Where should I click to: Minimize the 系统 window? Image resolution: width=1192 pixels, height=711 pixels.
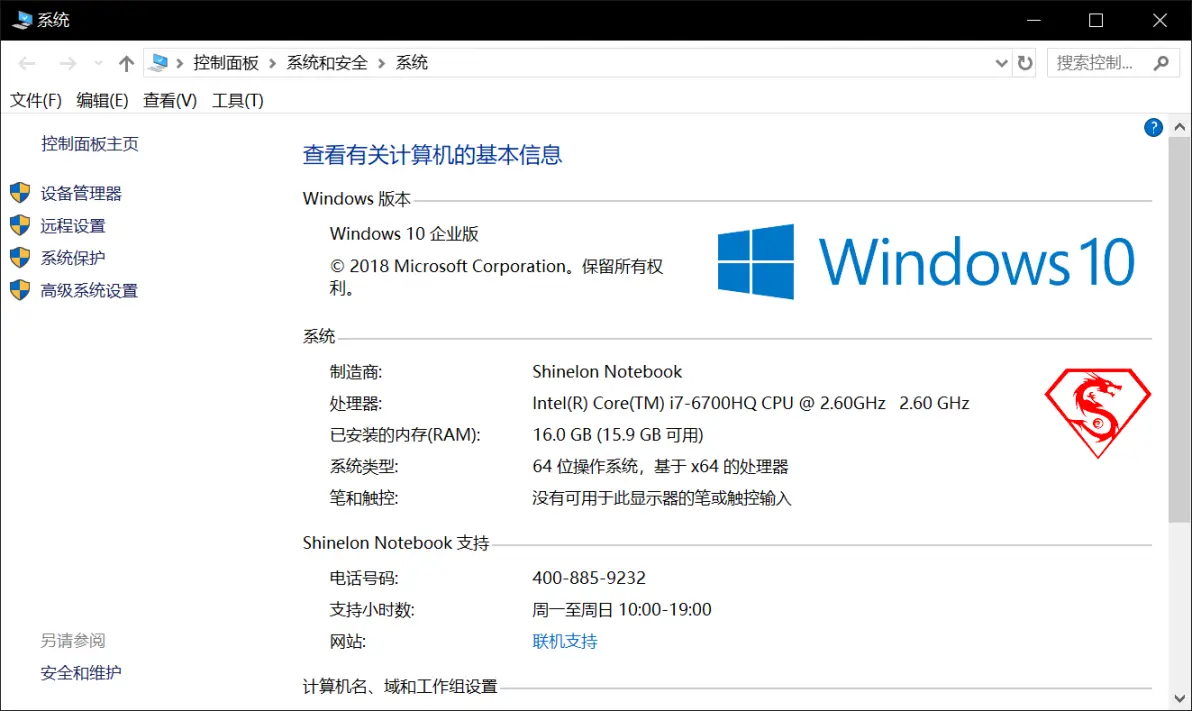tap(1034, 20)
